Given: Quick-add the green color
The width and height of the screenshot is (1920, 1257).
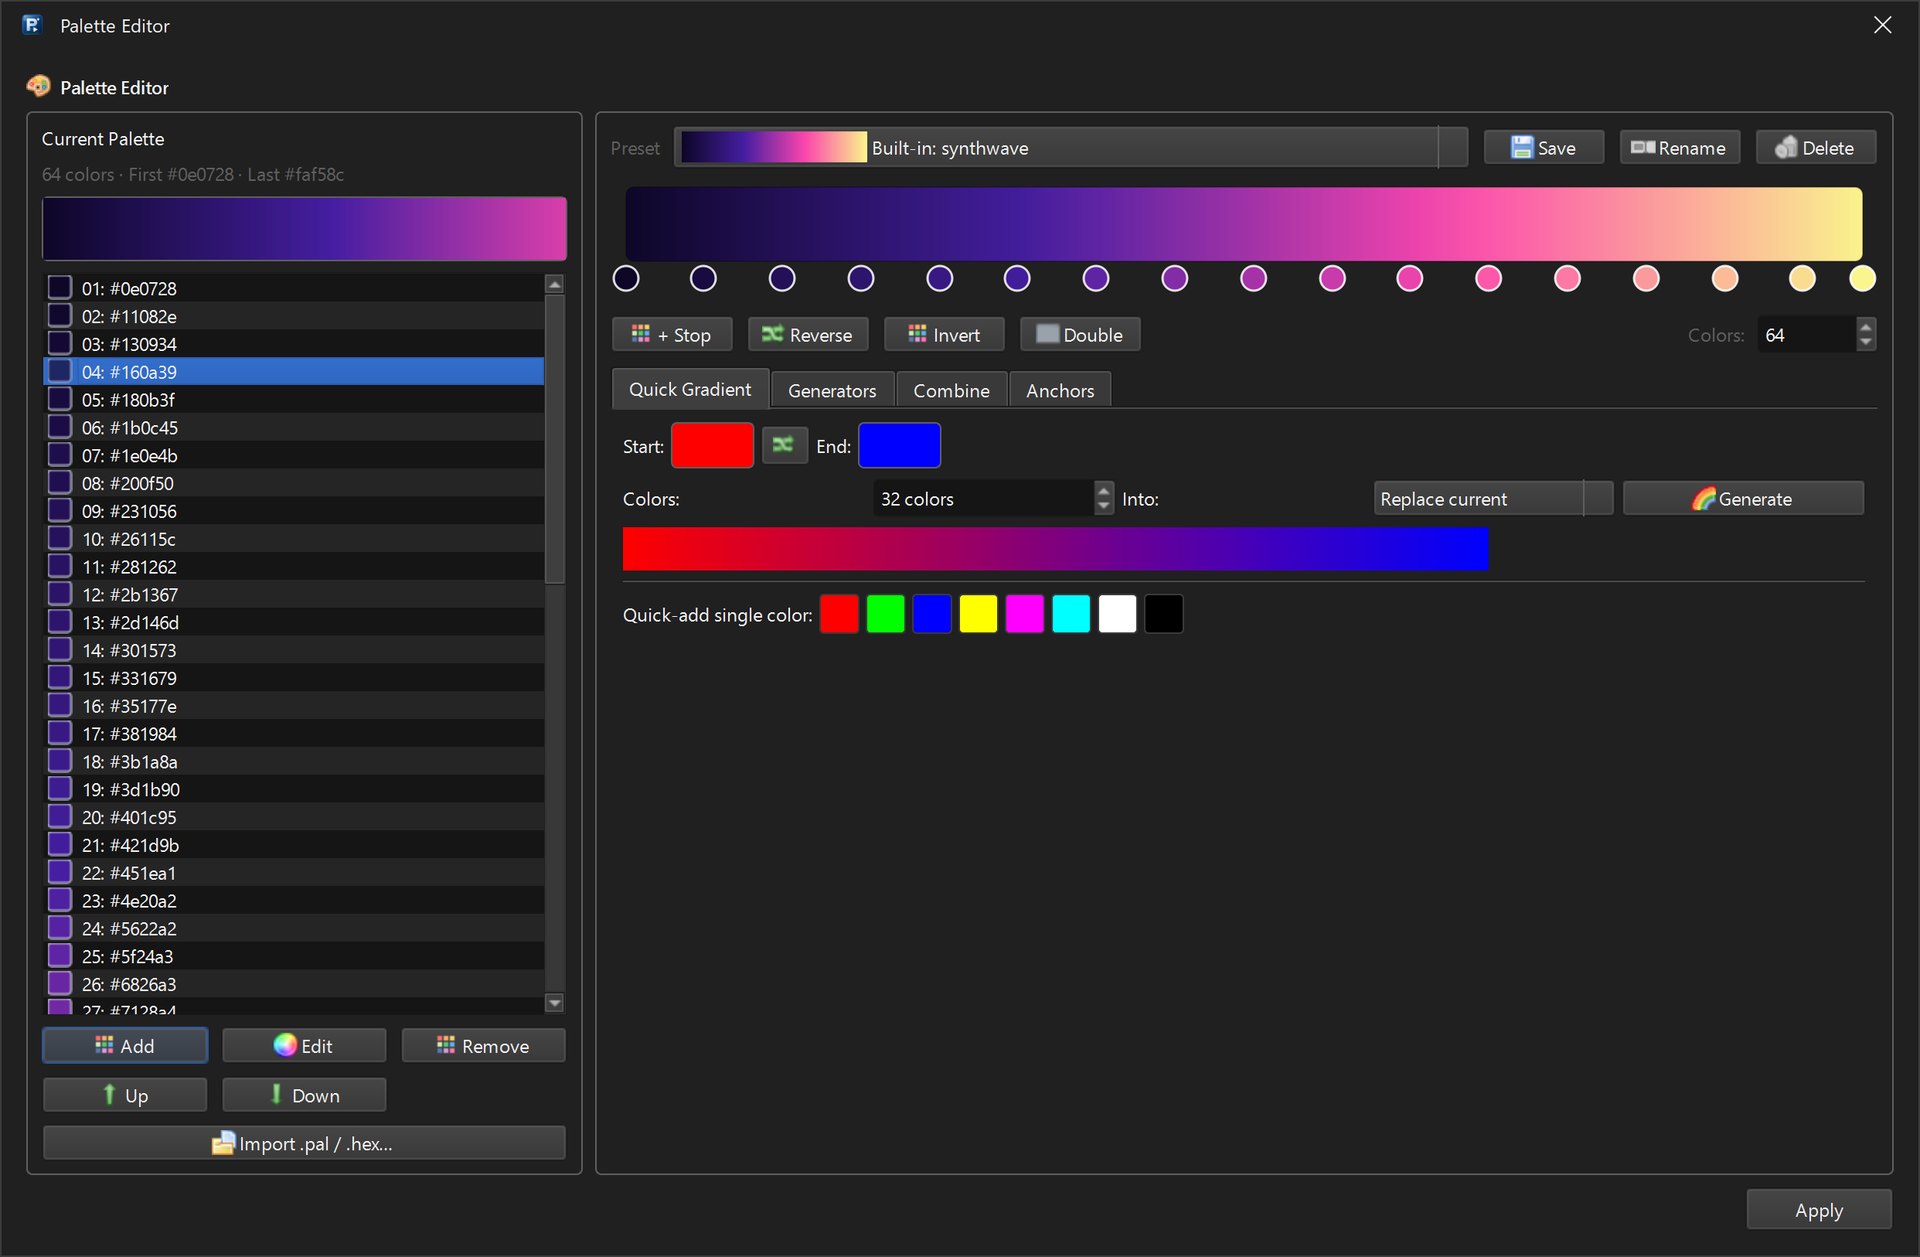Looking at the screenshot, I should coord(885,614).
